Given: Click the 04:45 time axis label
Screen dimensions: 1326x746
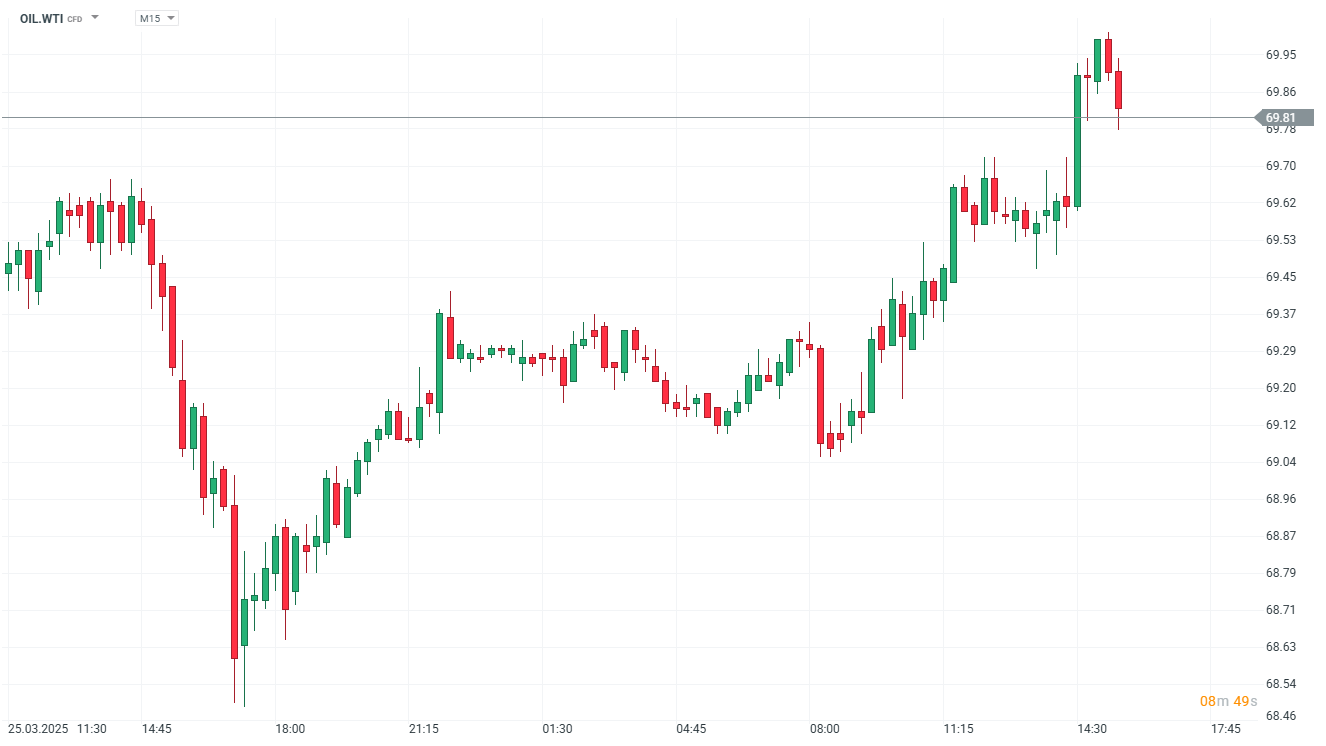Looking at the screenshot, I should point(691,729).
